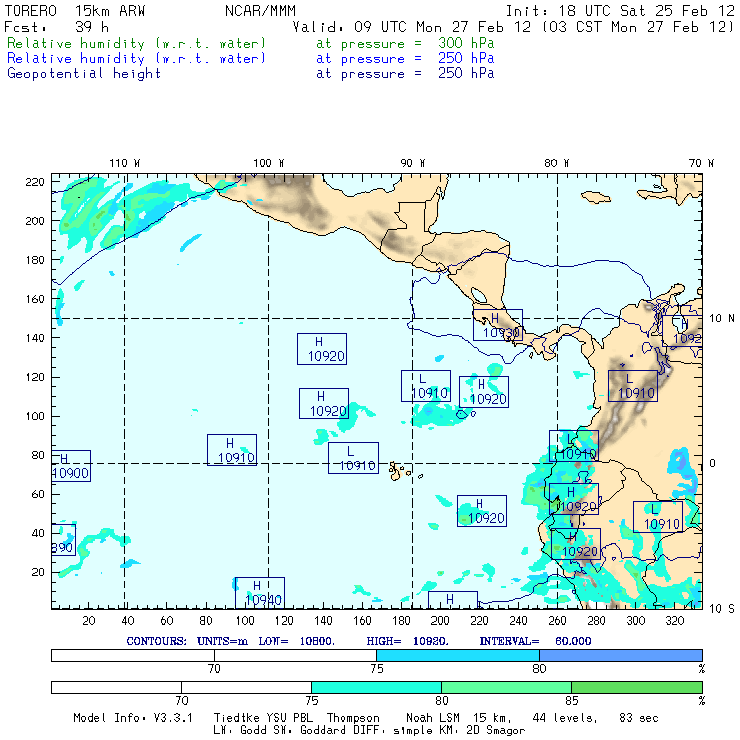This screenshot has width=740, height=740.
Task: Click the Galapagos Islands on the map
Action: click(x=400, y=471)
